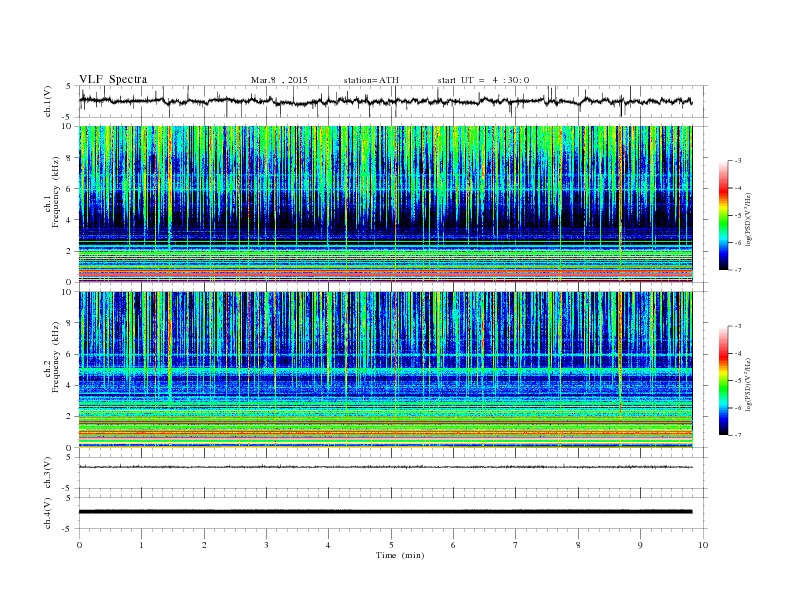Select the "ch.1(V)" waveform axis label

[x=48, y=101]
